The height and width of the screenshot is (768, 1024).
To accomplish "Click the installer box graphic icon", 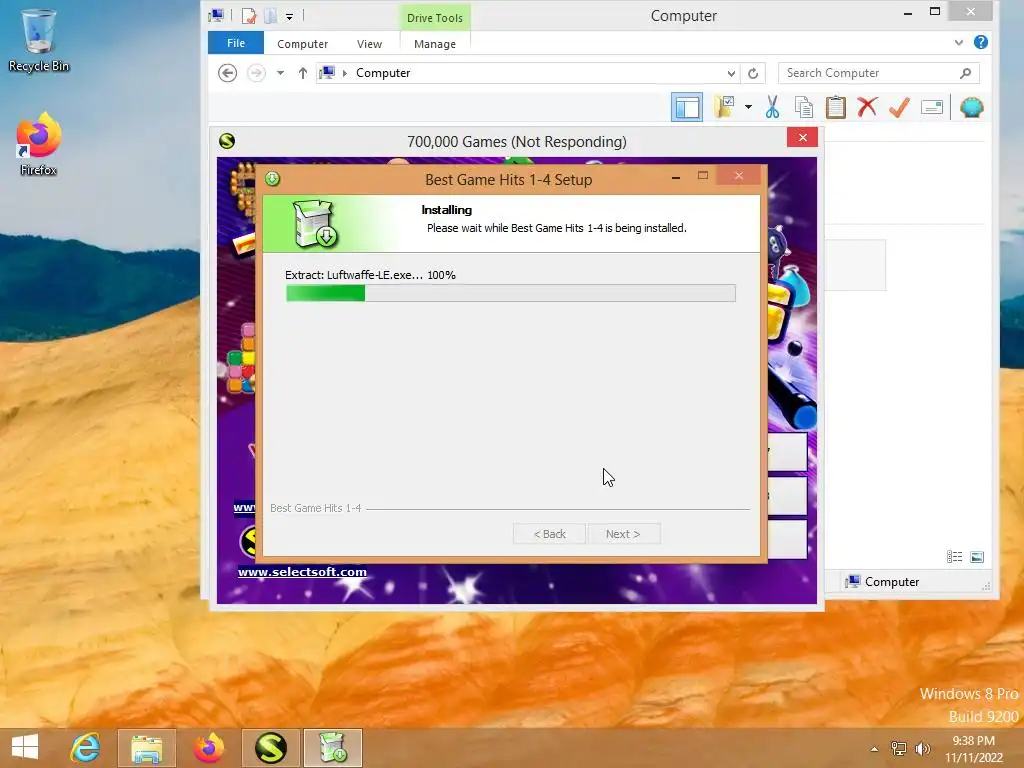I will pyautogui.click(x=315, y=223).
